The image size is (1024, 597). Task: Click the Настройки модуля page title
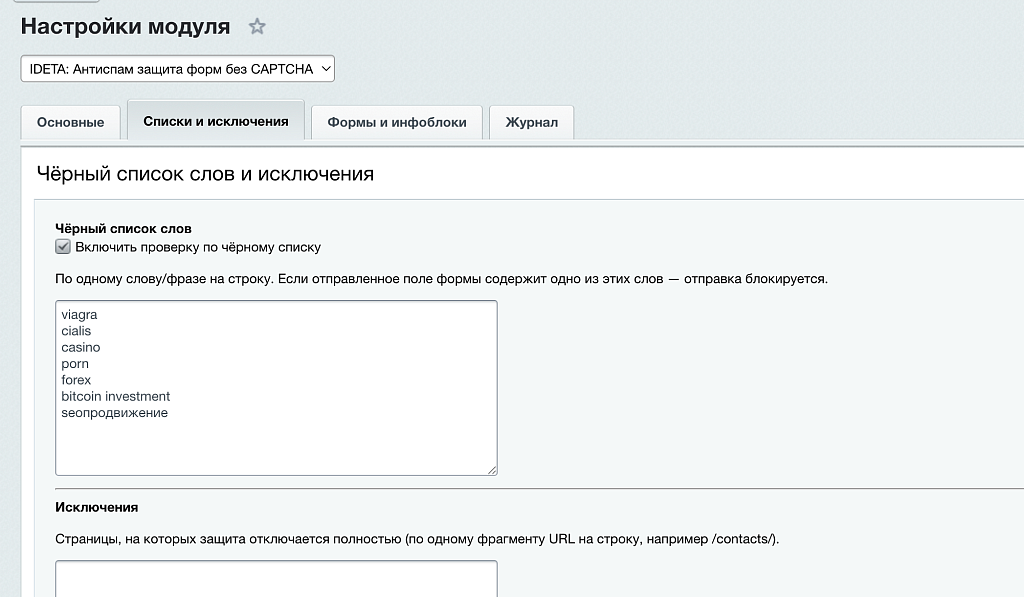click(x=125, y=26)
